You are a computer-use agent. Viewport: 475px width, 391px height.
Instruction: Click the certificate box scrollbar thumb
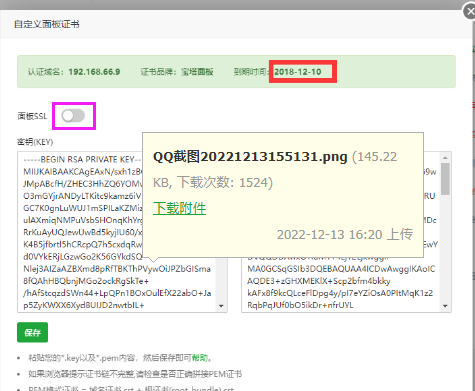445,179
